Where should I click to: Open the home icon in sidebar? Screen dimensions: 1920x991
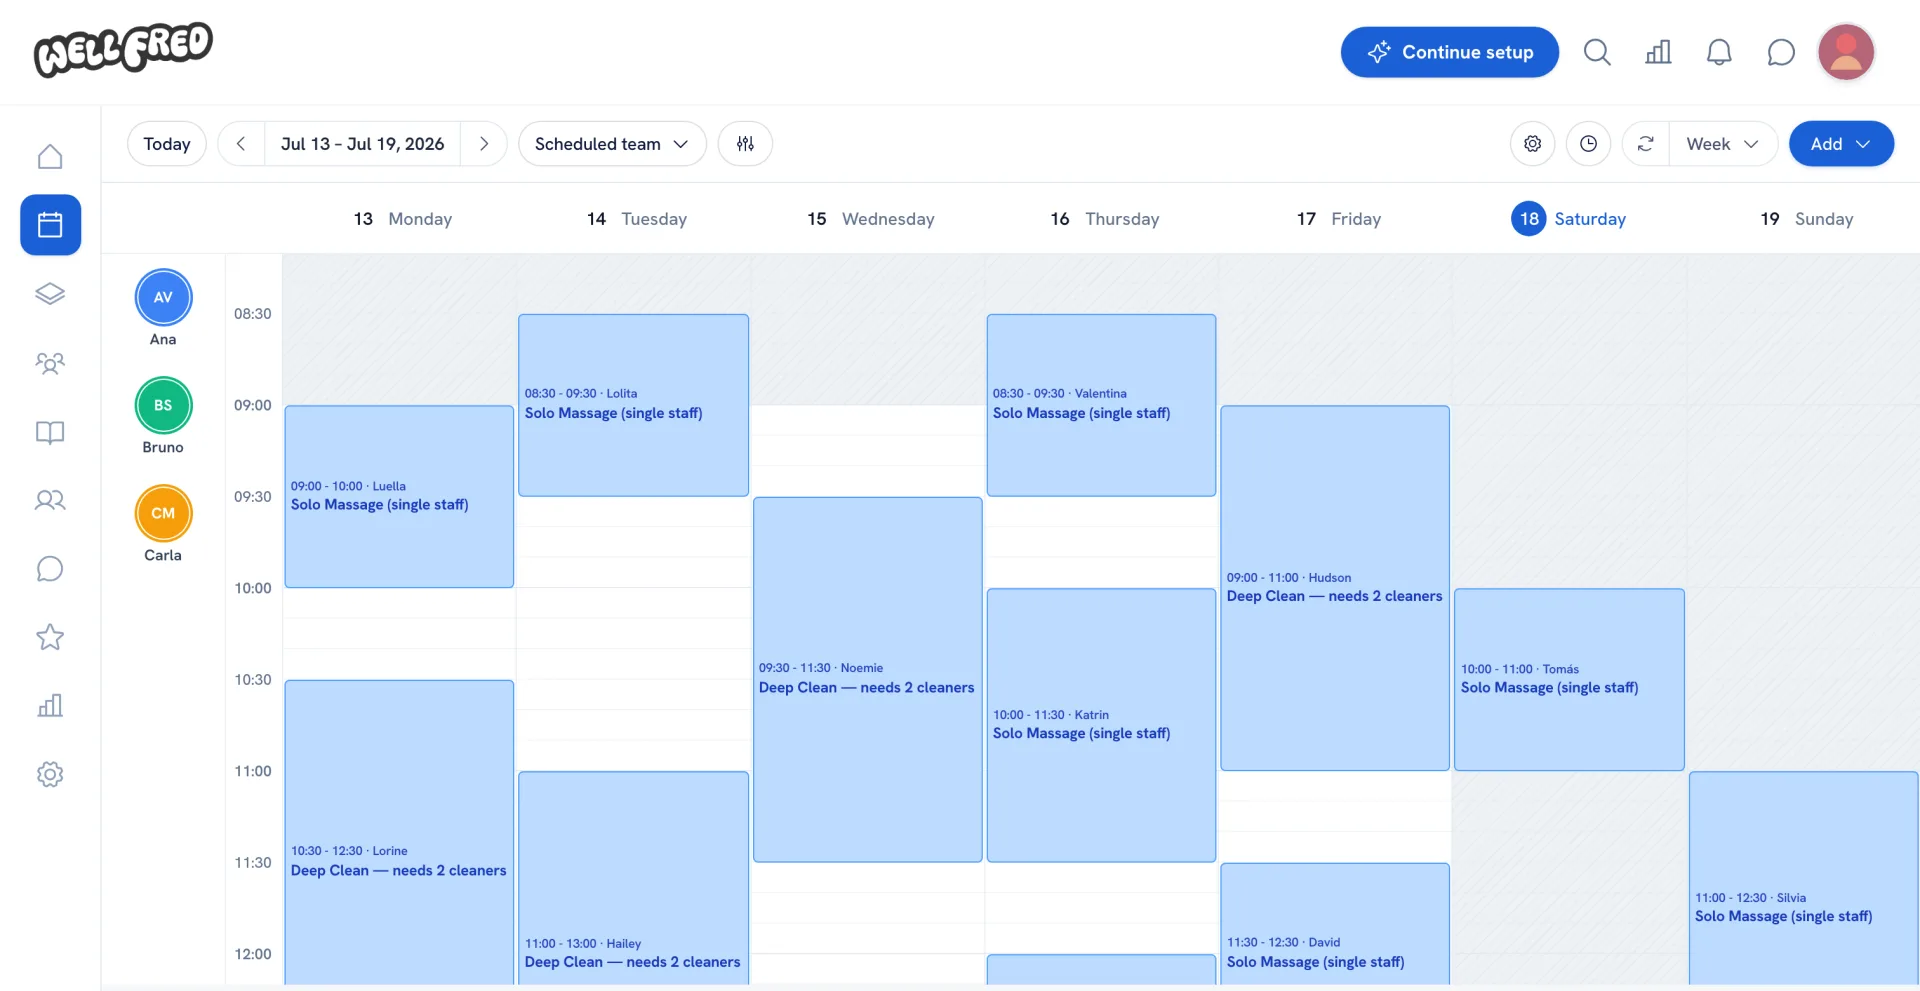pos(50,157)
